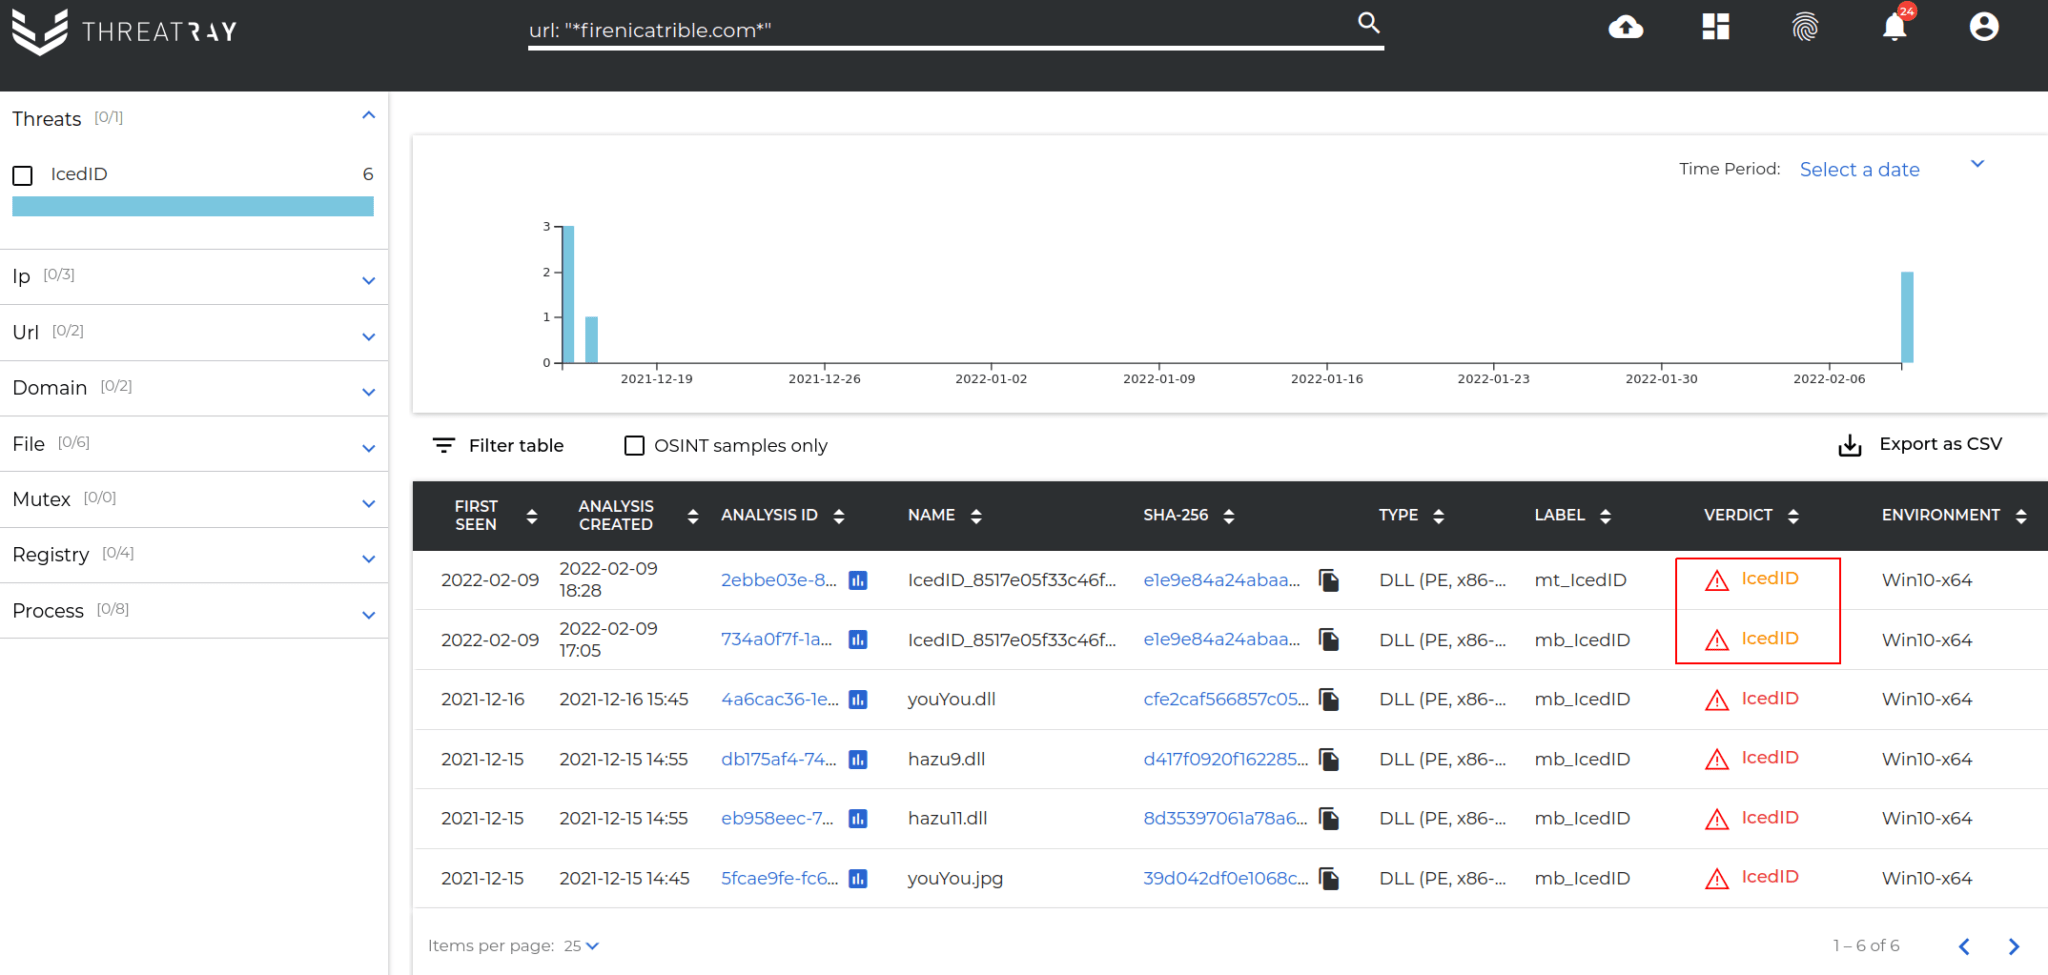Click the IcedID threat count bar
Viewport: 2048px width, 975px height.
pos(193,206)
